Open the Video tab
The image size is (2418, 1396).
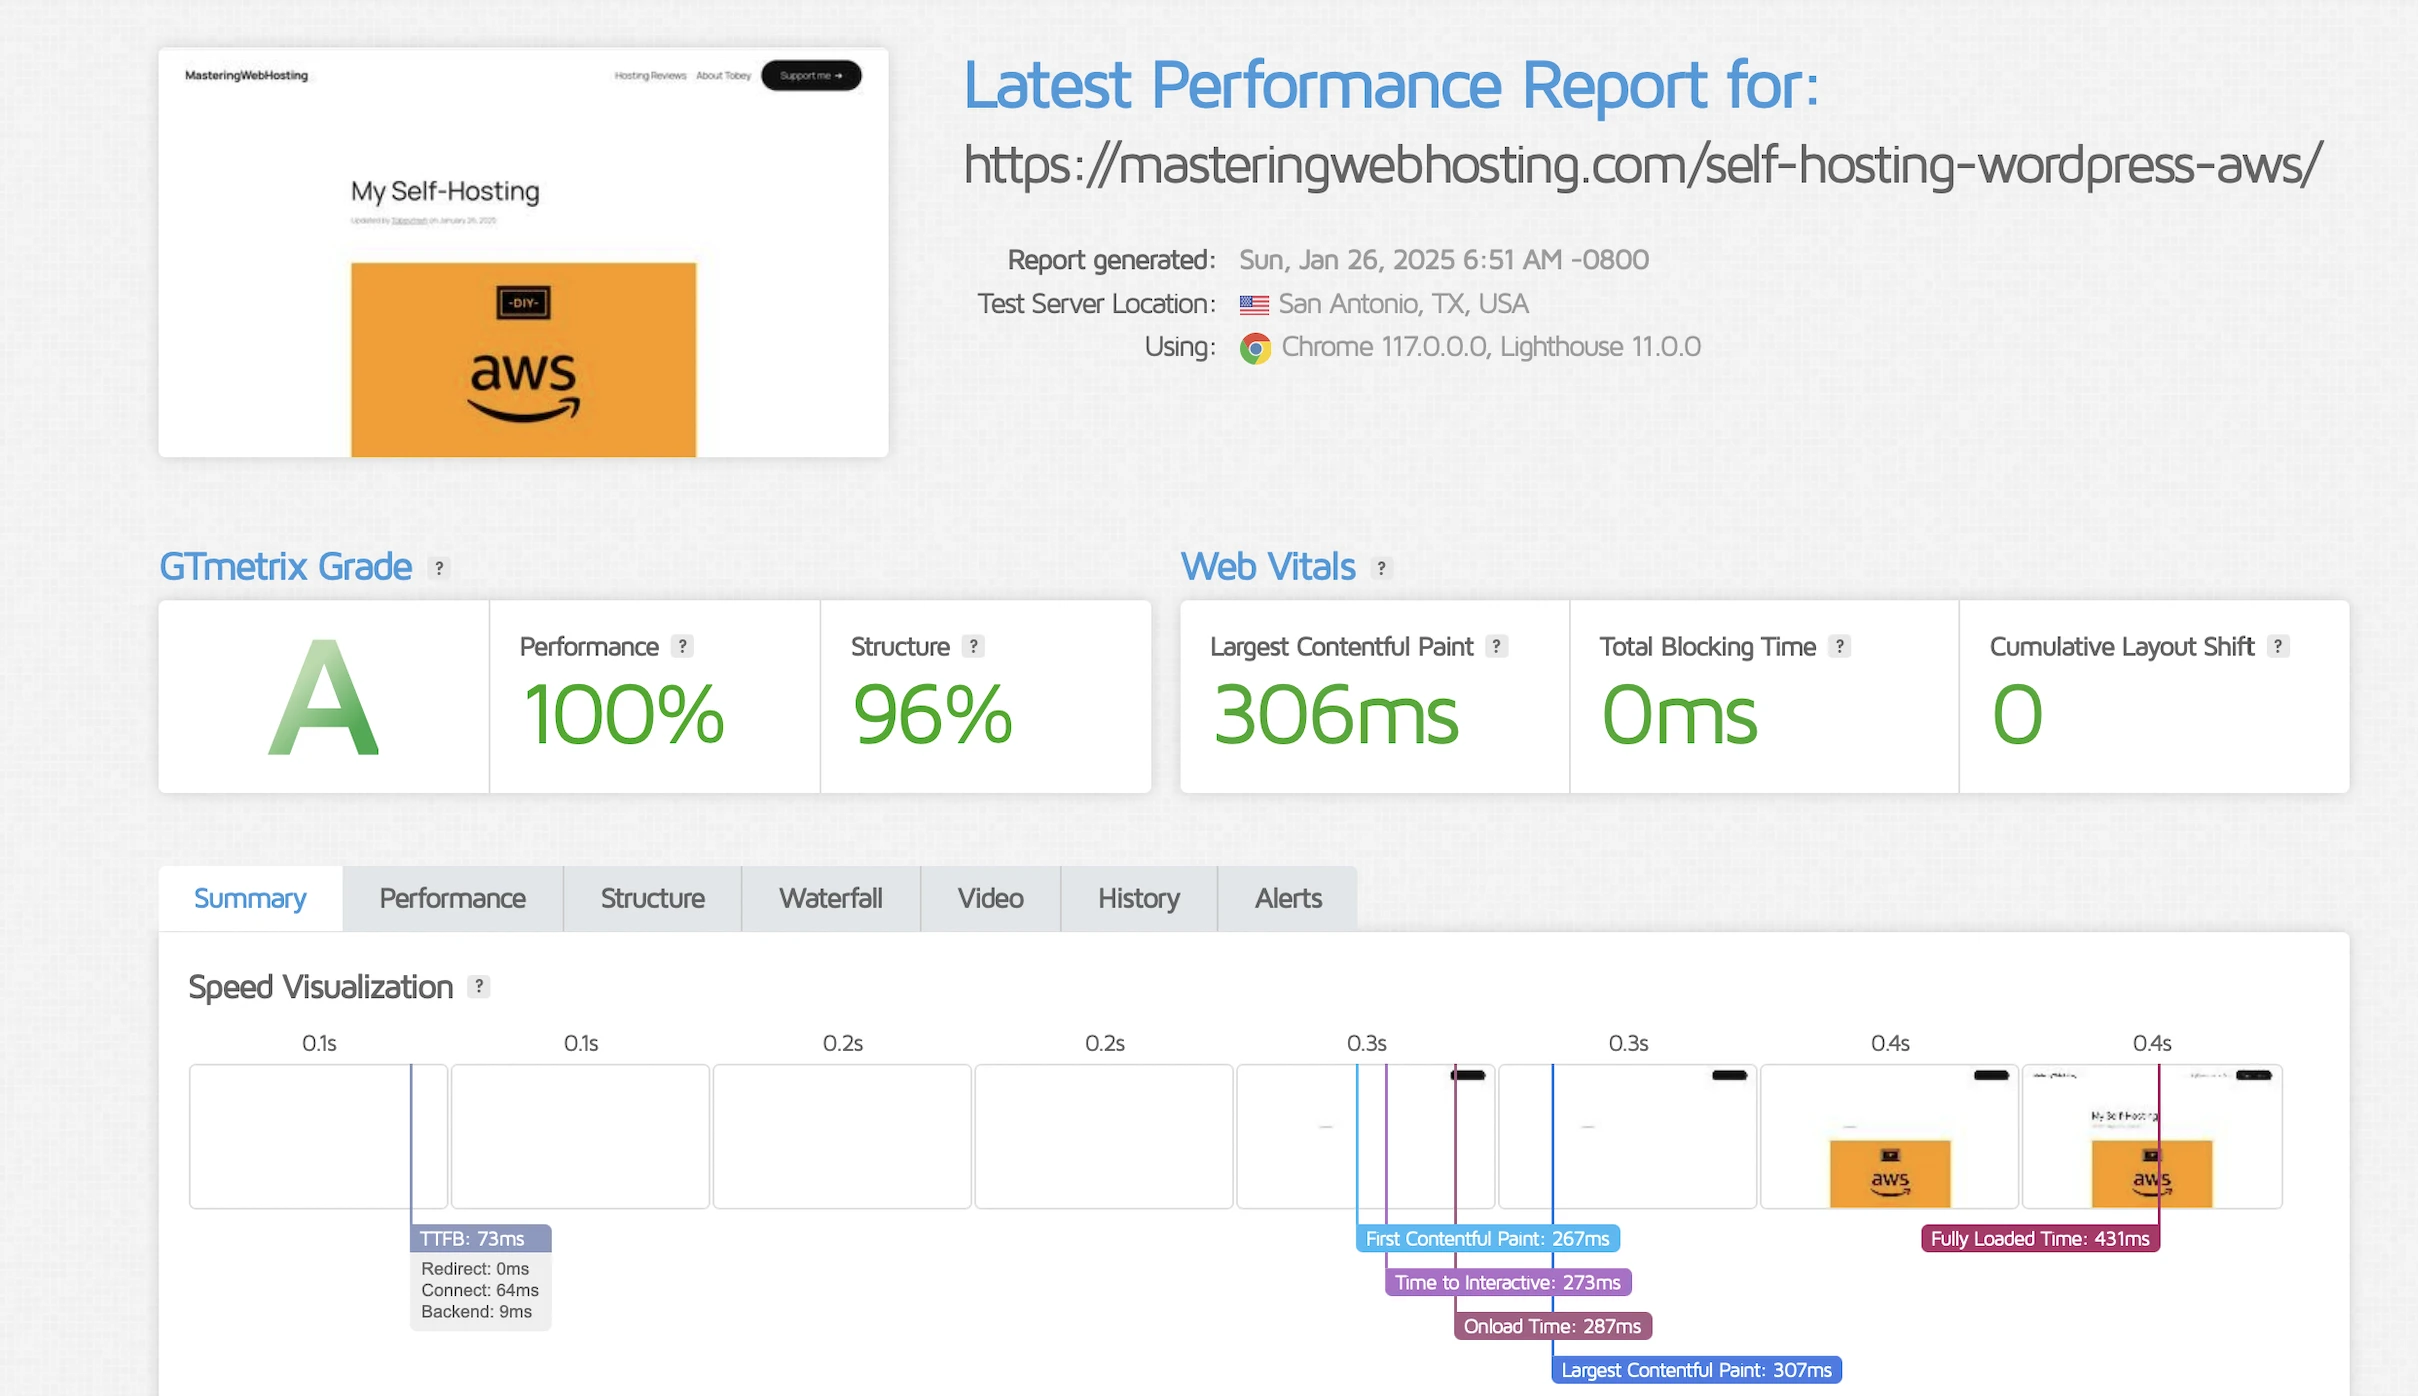click(x=990, y=898)
